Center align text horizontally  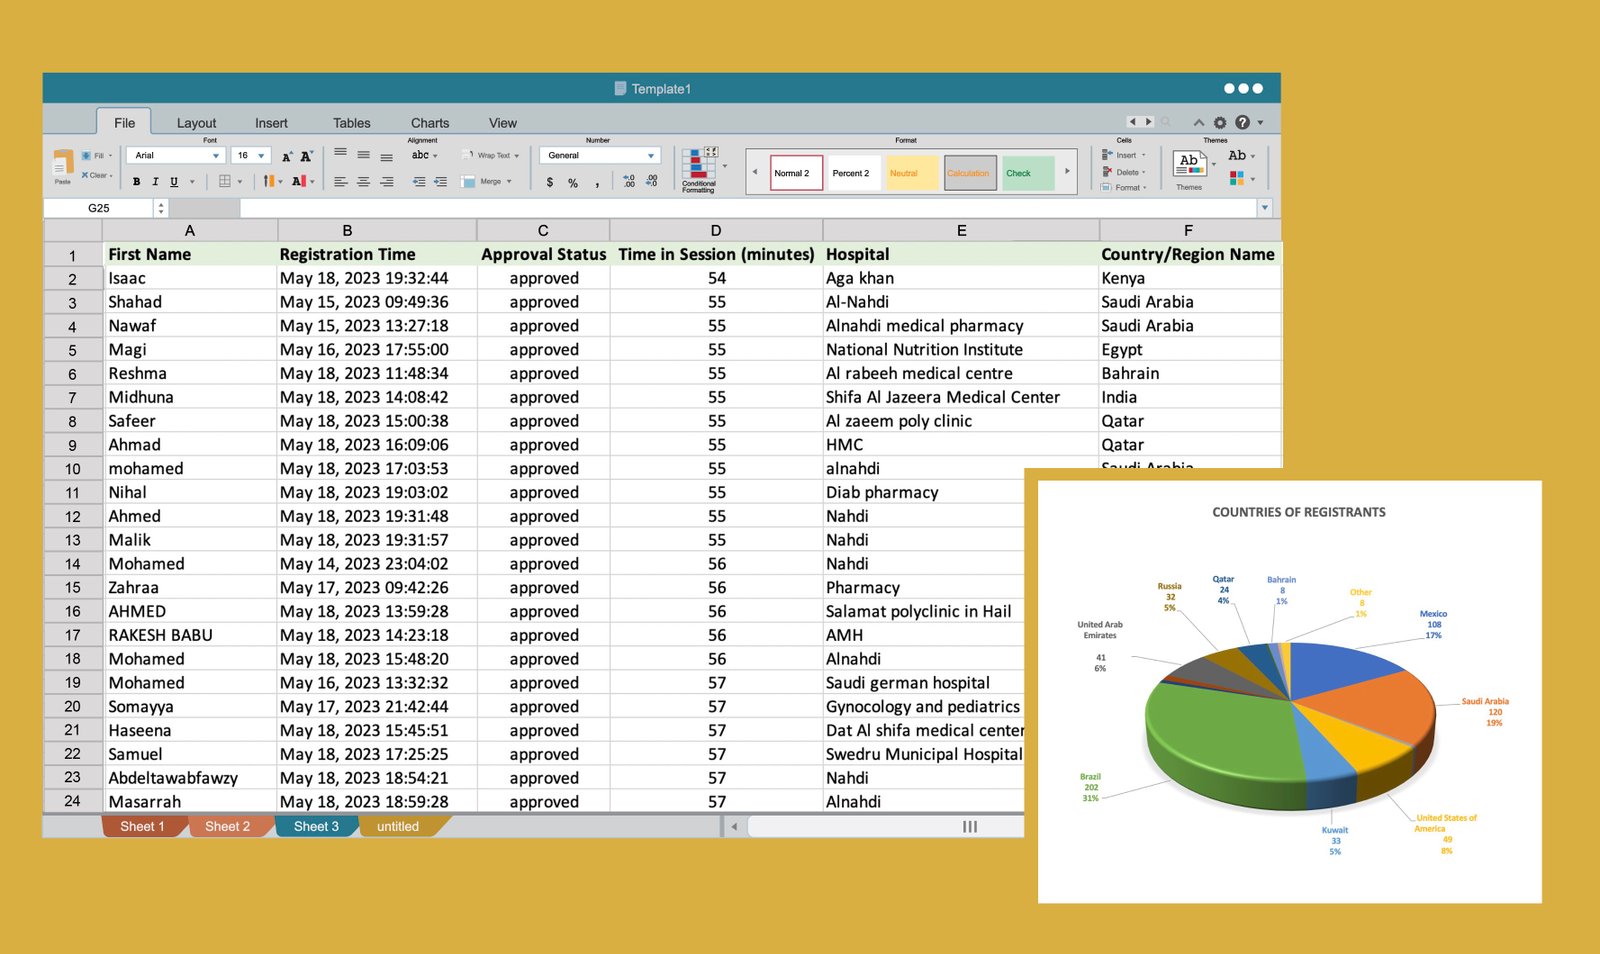pos(363,182)
